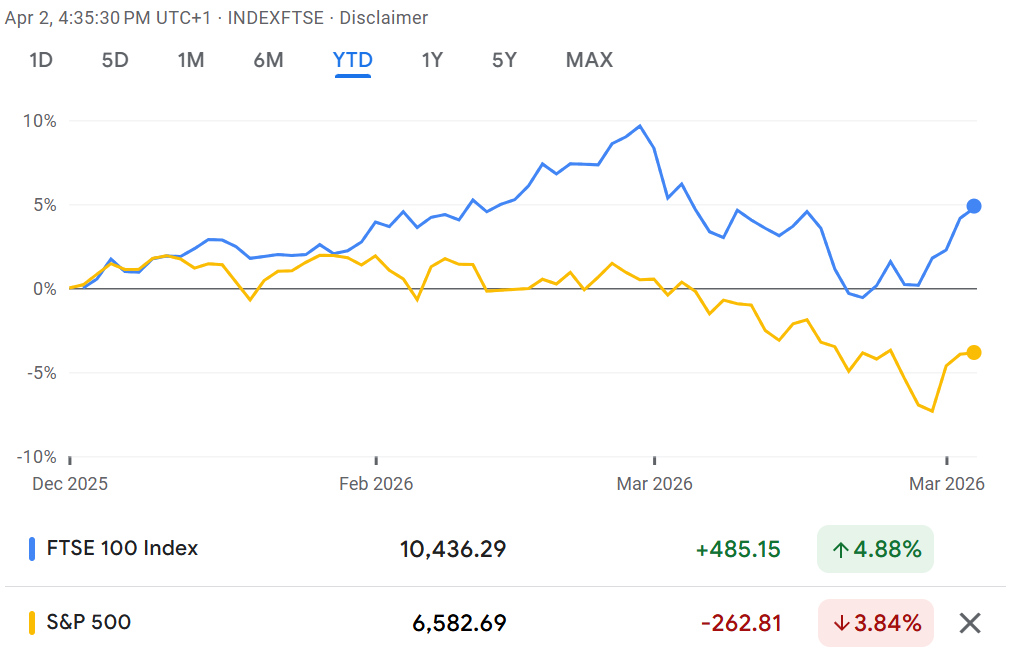Switch chart to 6M range

[x=268, y=60]
